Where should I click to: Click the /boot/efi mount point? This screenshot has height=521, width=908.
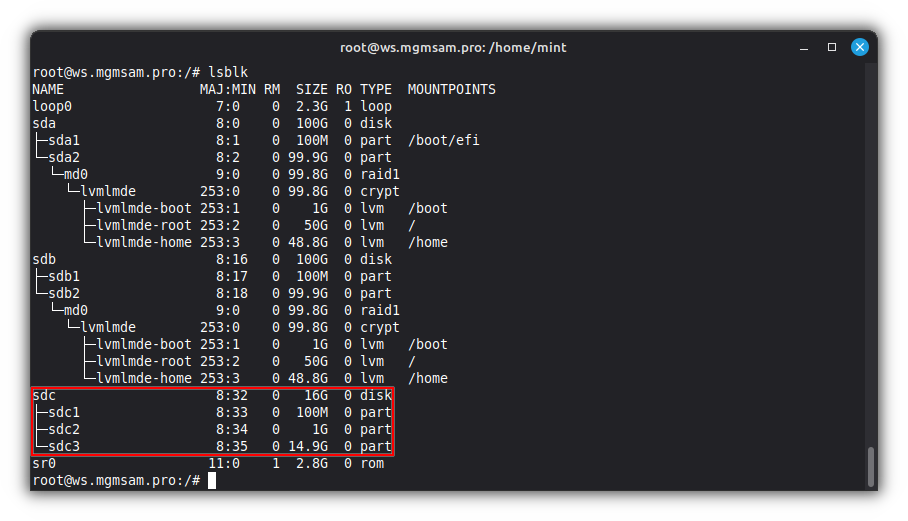(x=443, y=140)
